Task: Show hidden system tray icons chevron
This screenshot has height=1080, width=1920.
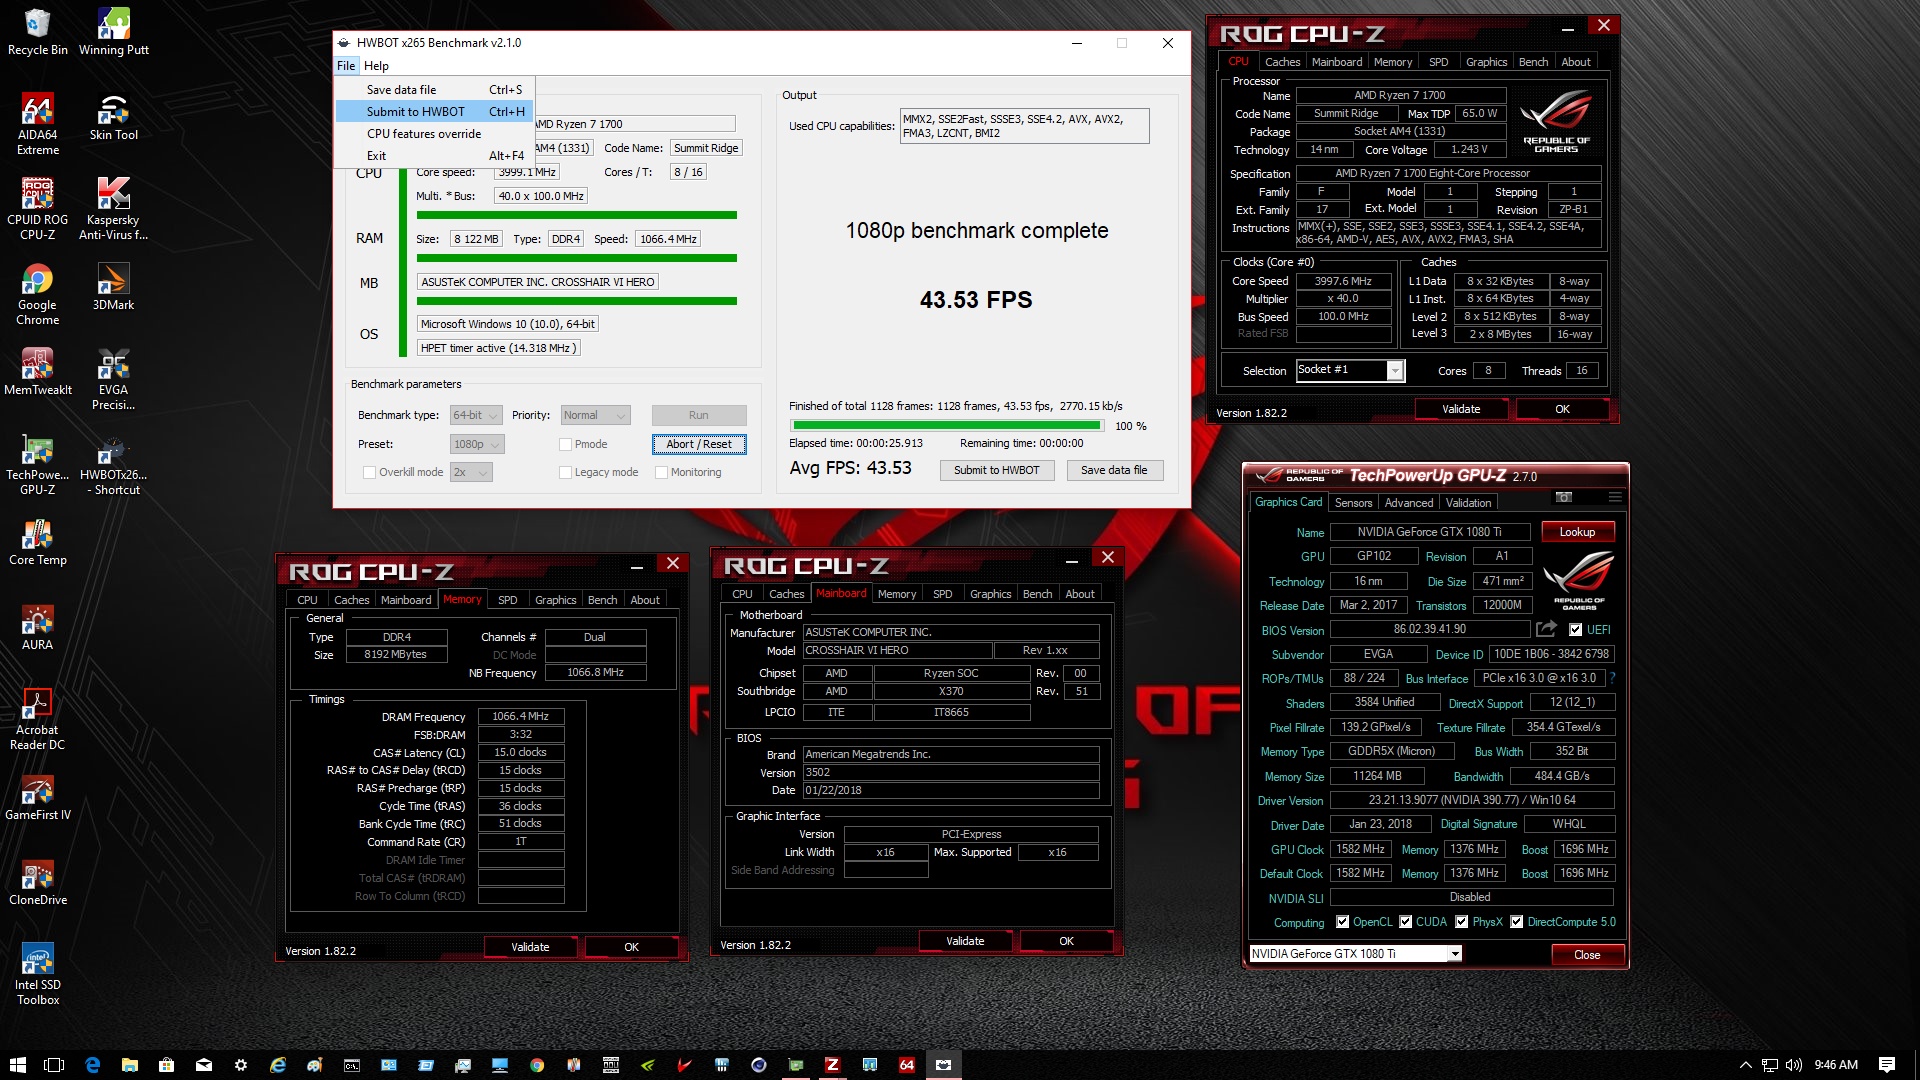Action: pyautogui.click(x=1746, y=1065)
